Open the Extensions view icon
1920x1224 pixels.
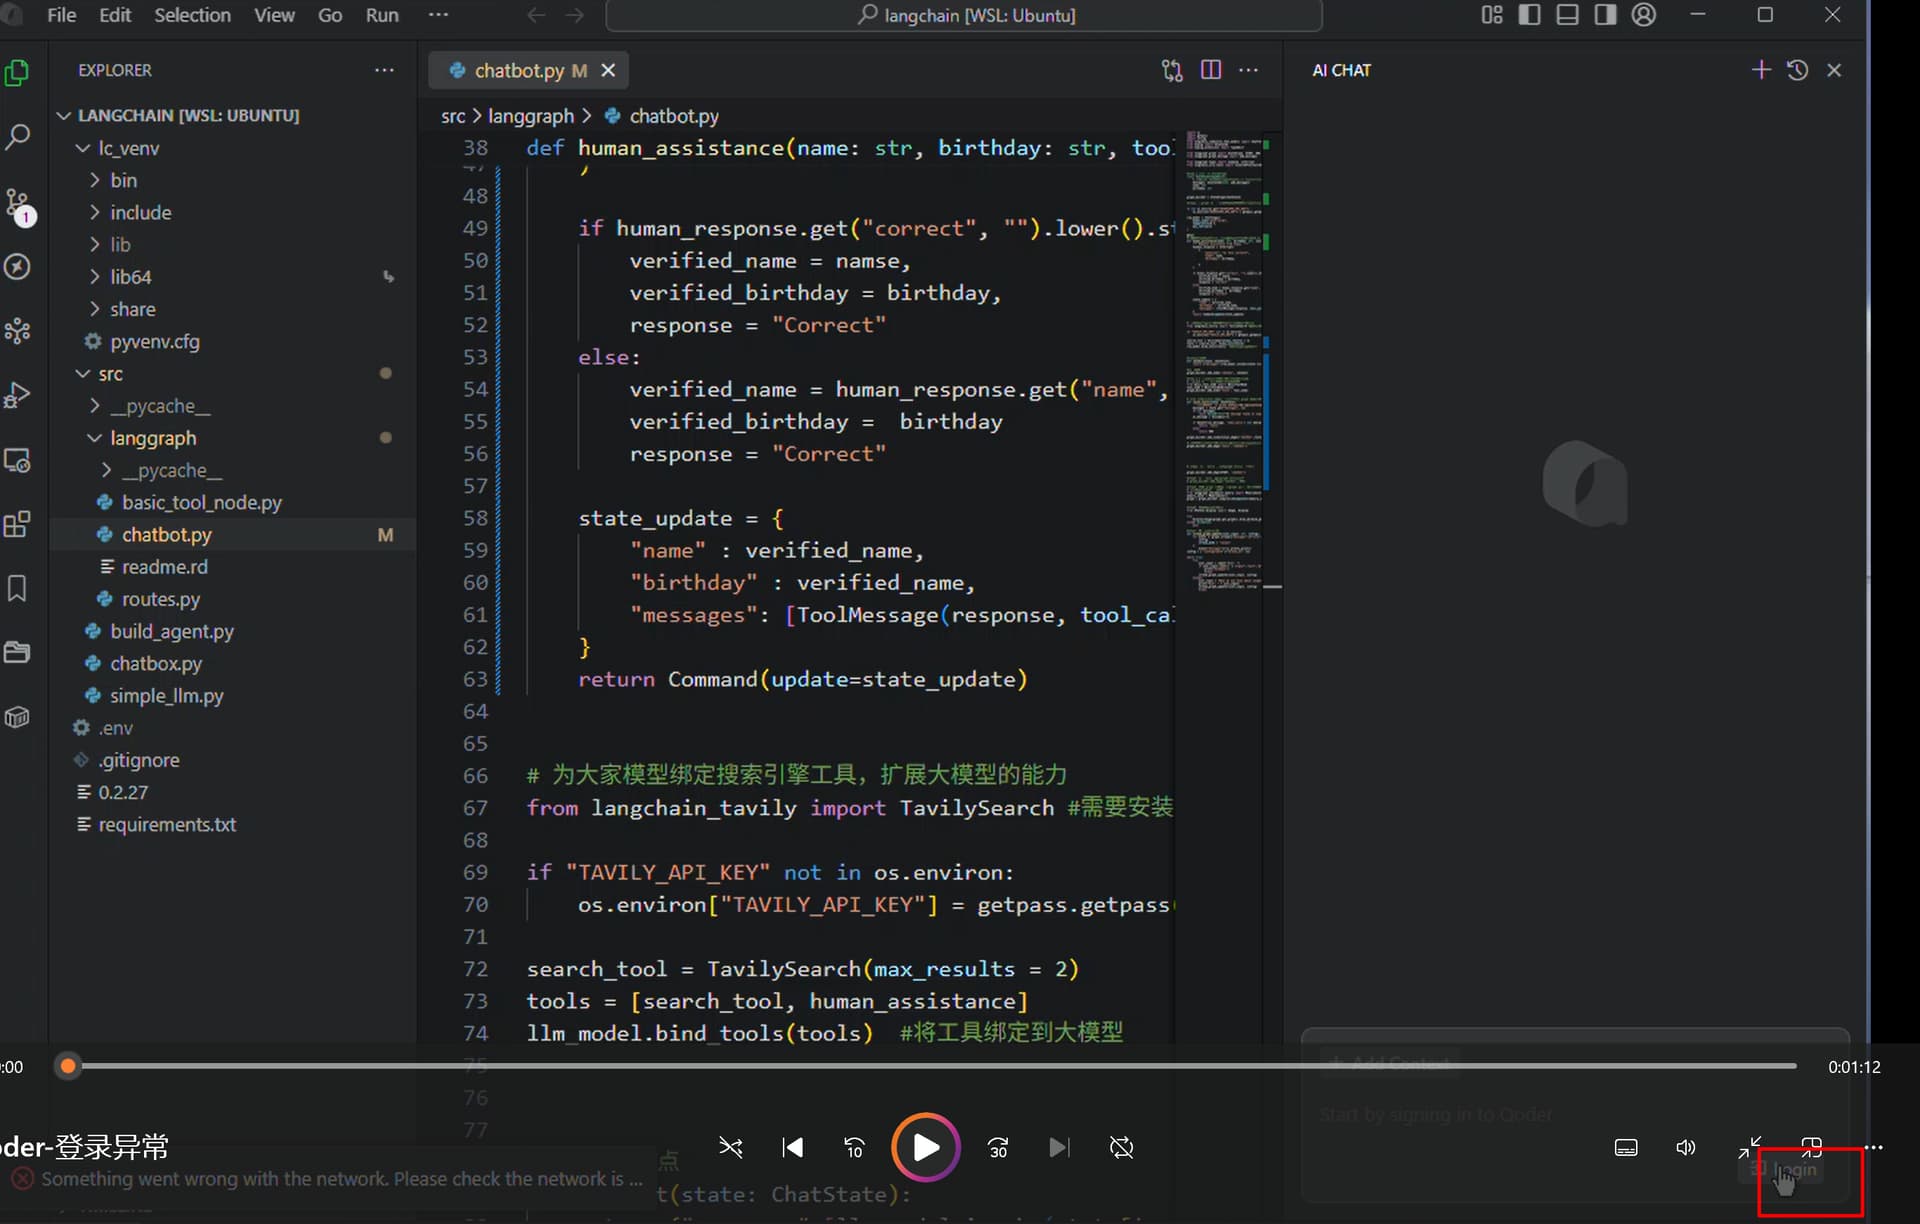[x=18, y=524]
